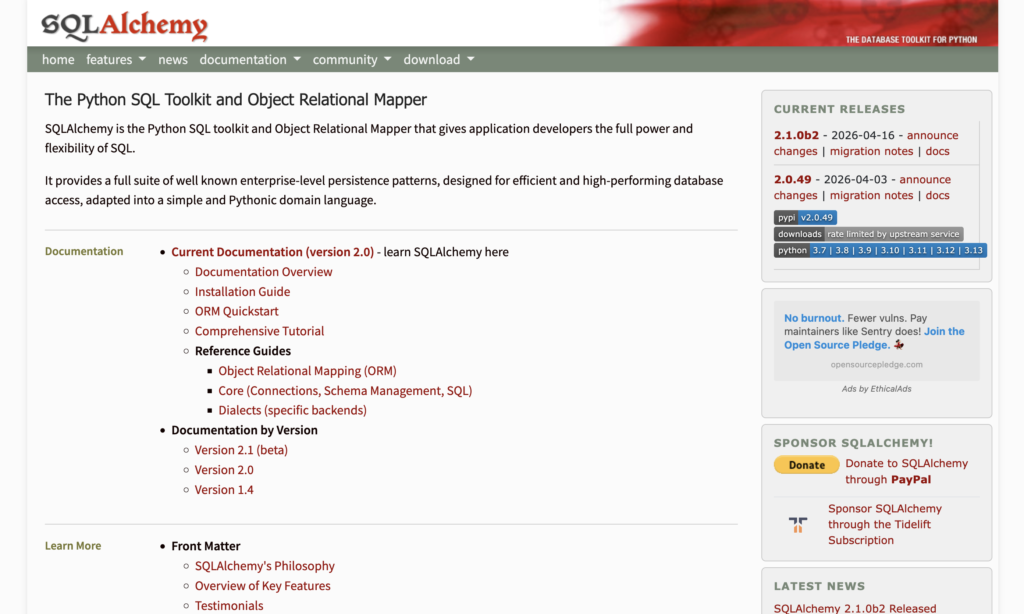Click the Front Matter heading
The width and height of the screenshot is (1024, 614).
click(206, 546)
